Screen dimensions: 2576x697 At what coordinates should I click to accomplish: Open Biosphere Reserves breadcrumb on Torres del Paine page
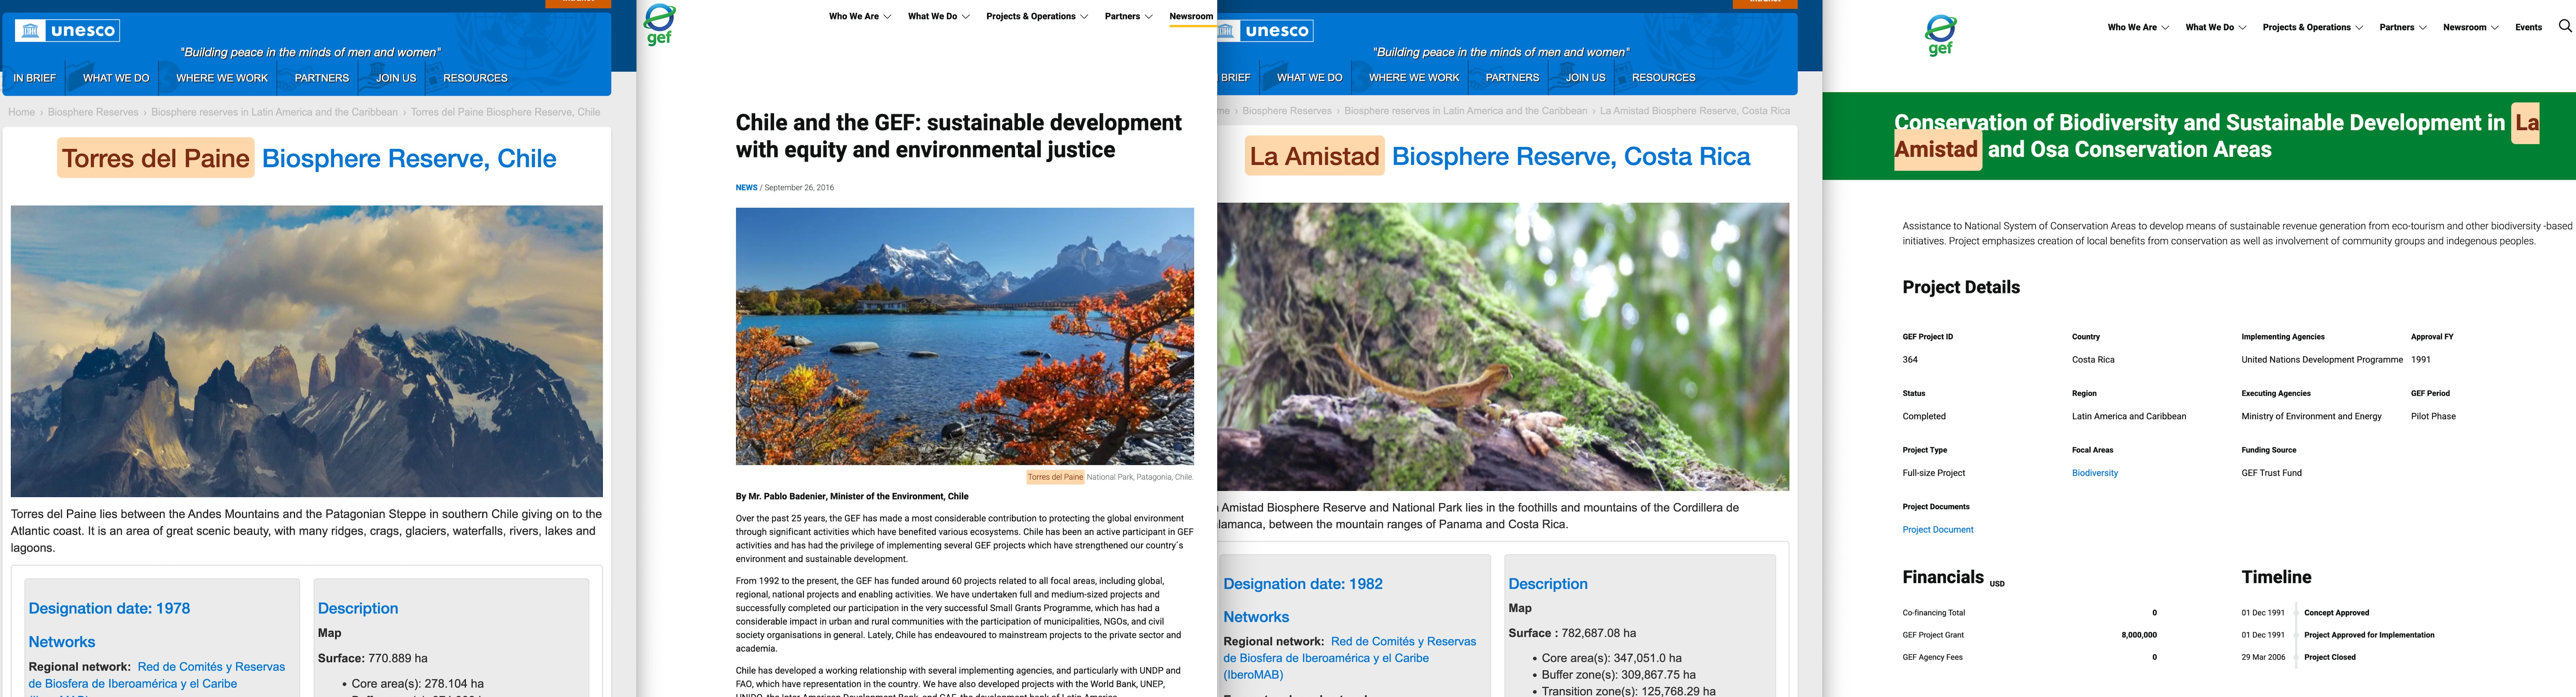(93, 112)
